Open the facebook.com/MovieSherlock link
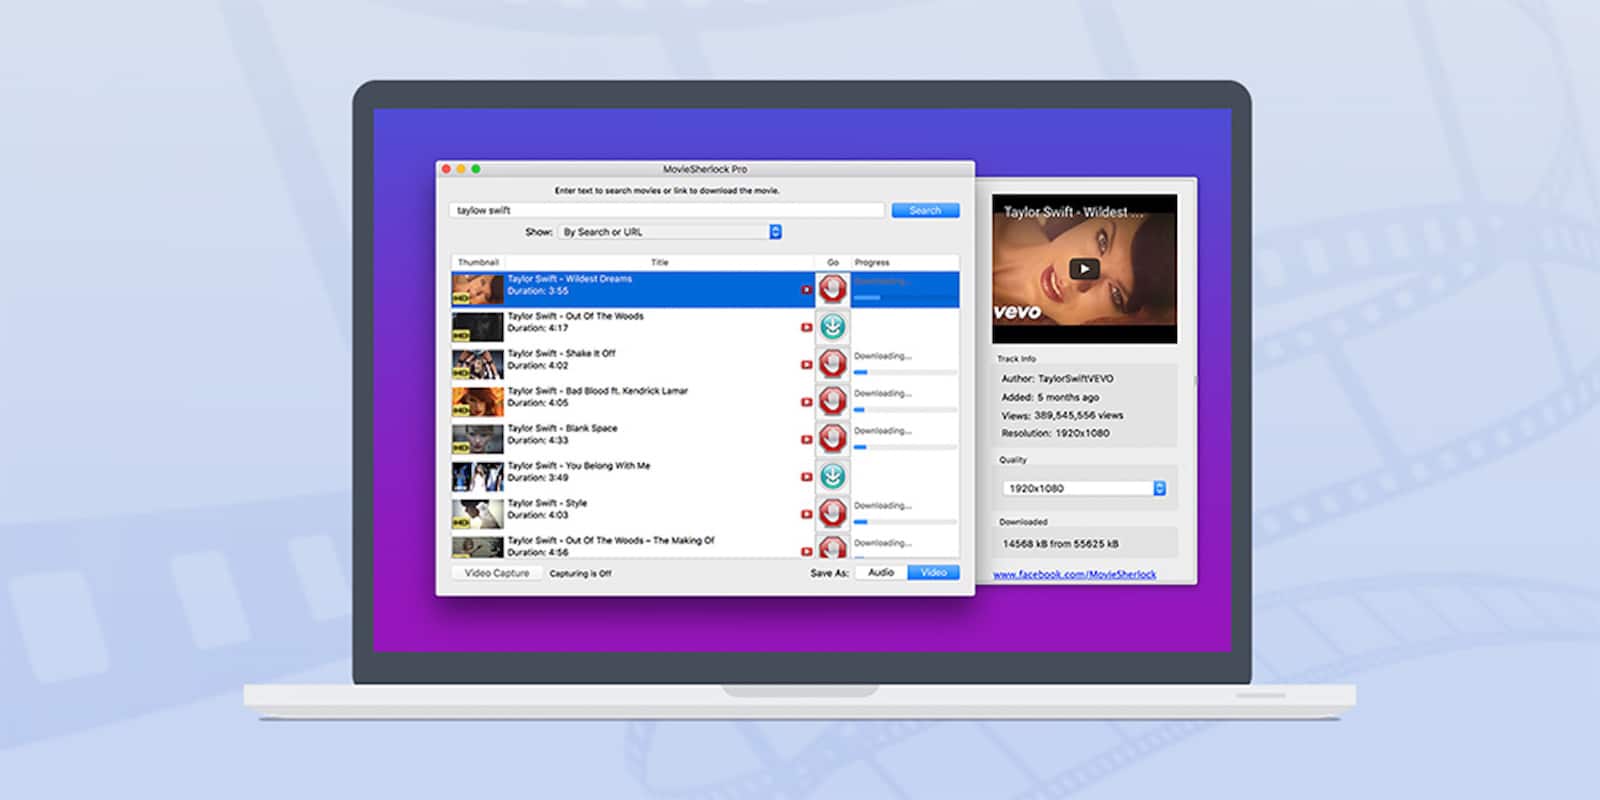The height and width of the screenshot is (800, 1600). [x=1074, y=575]
